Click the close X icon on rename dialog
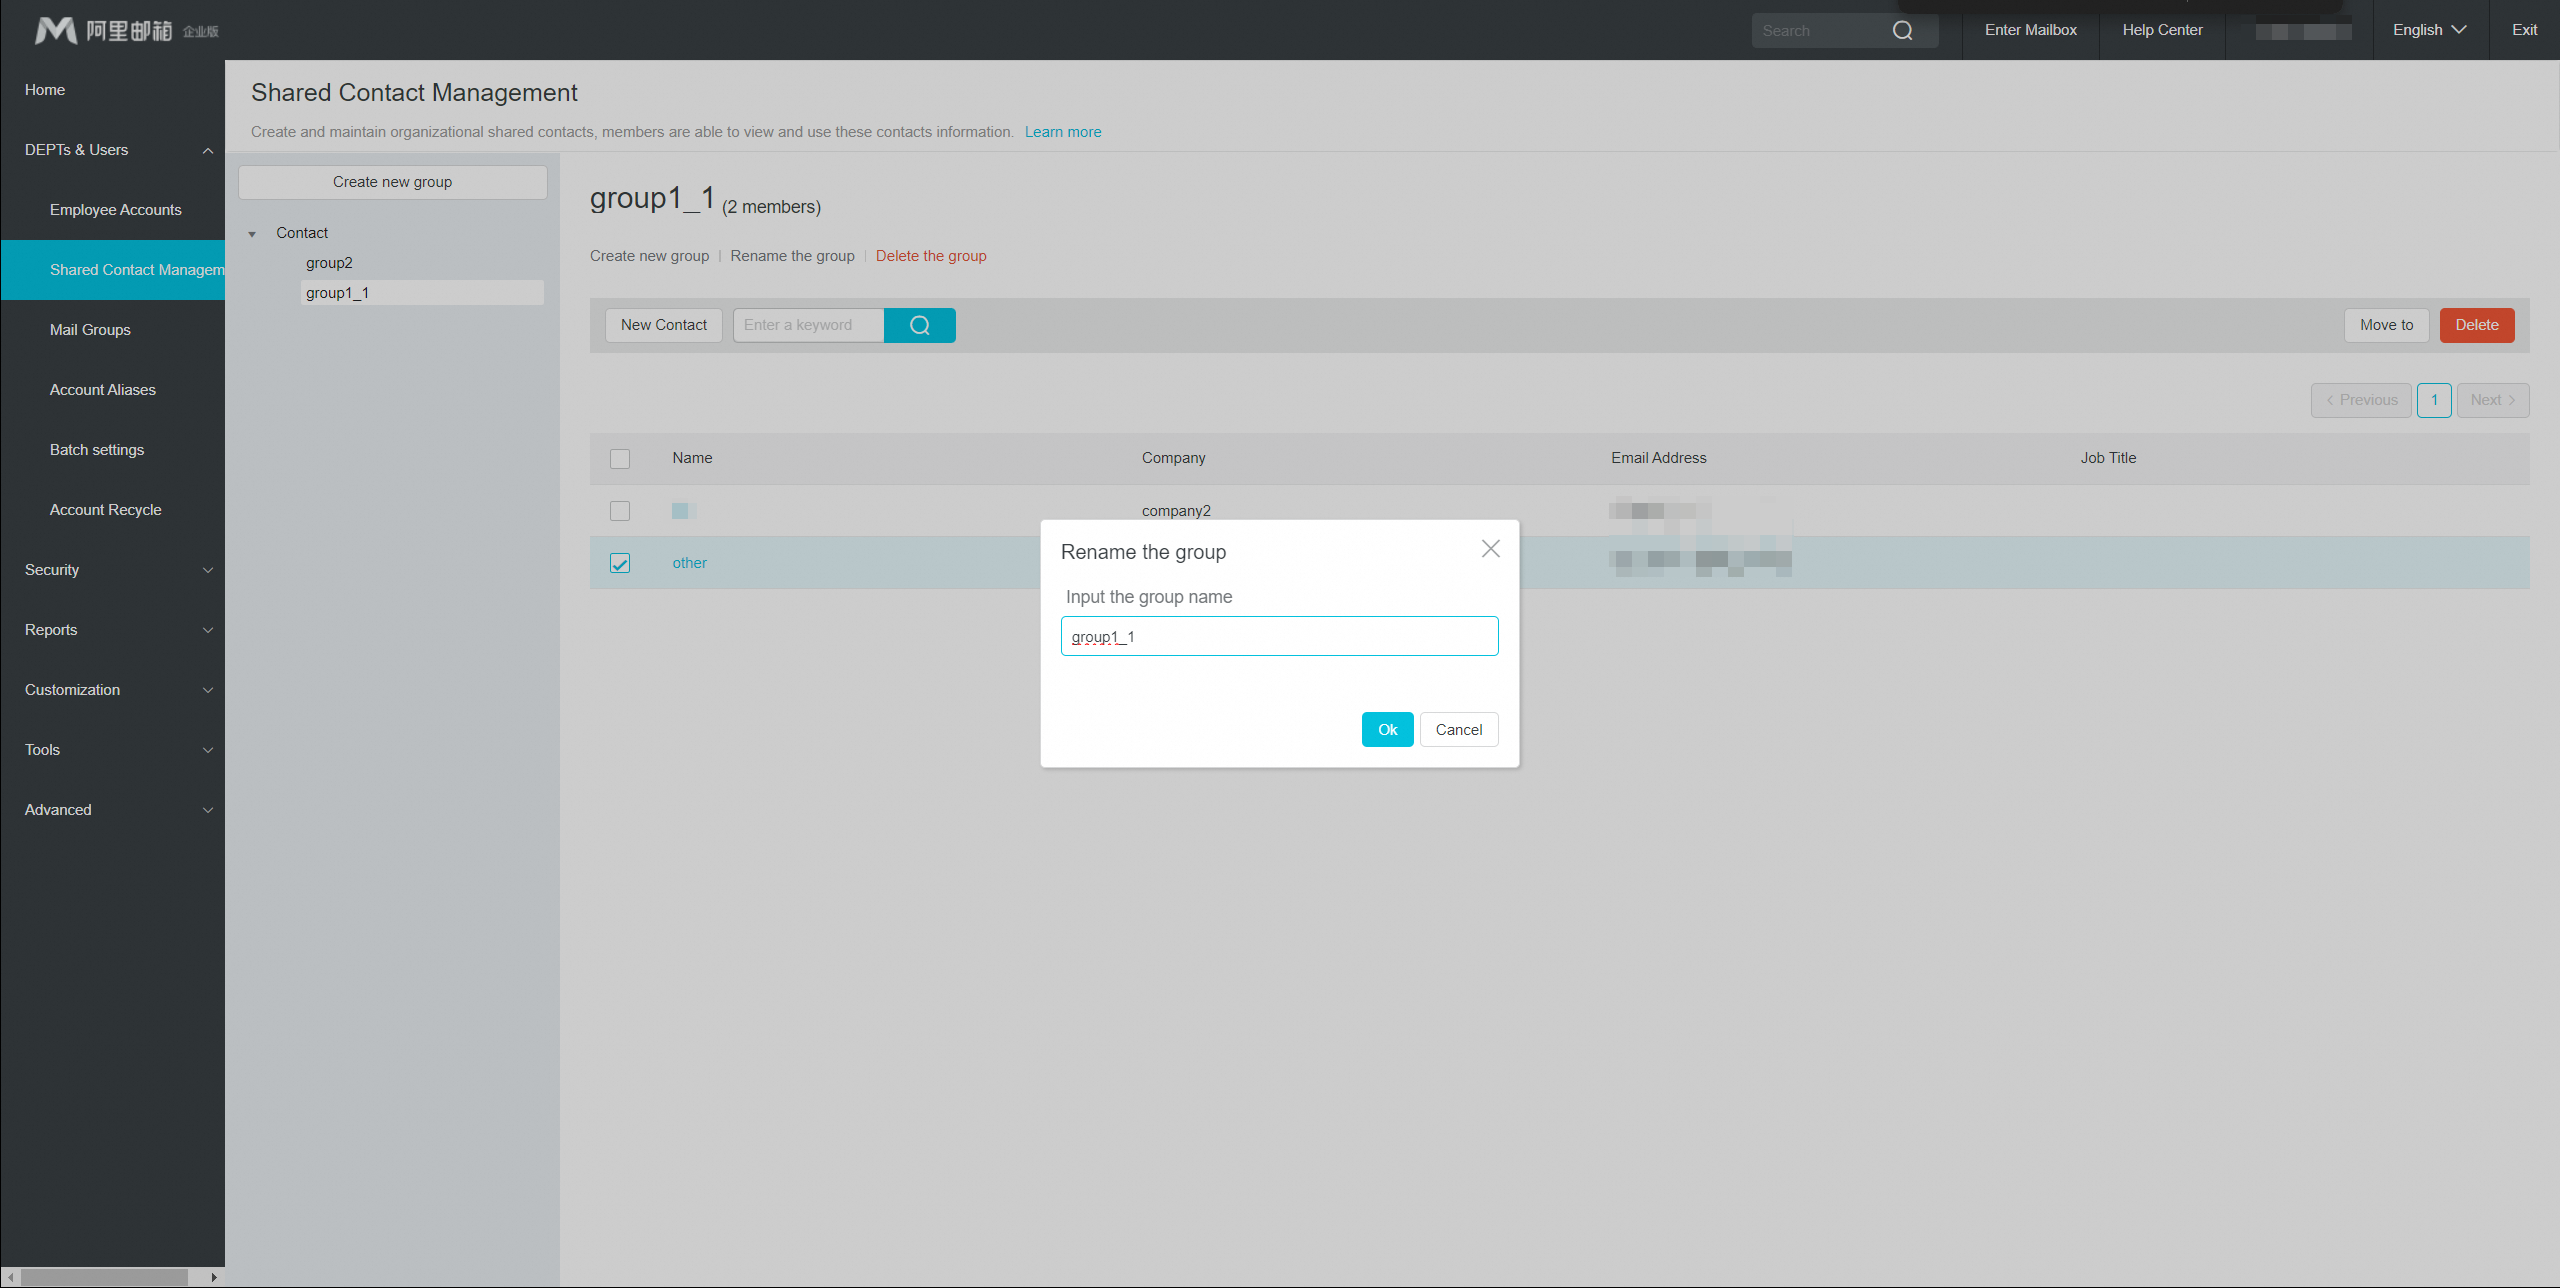 [x=1491, y=547]
